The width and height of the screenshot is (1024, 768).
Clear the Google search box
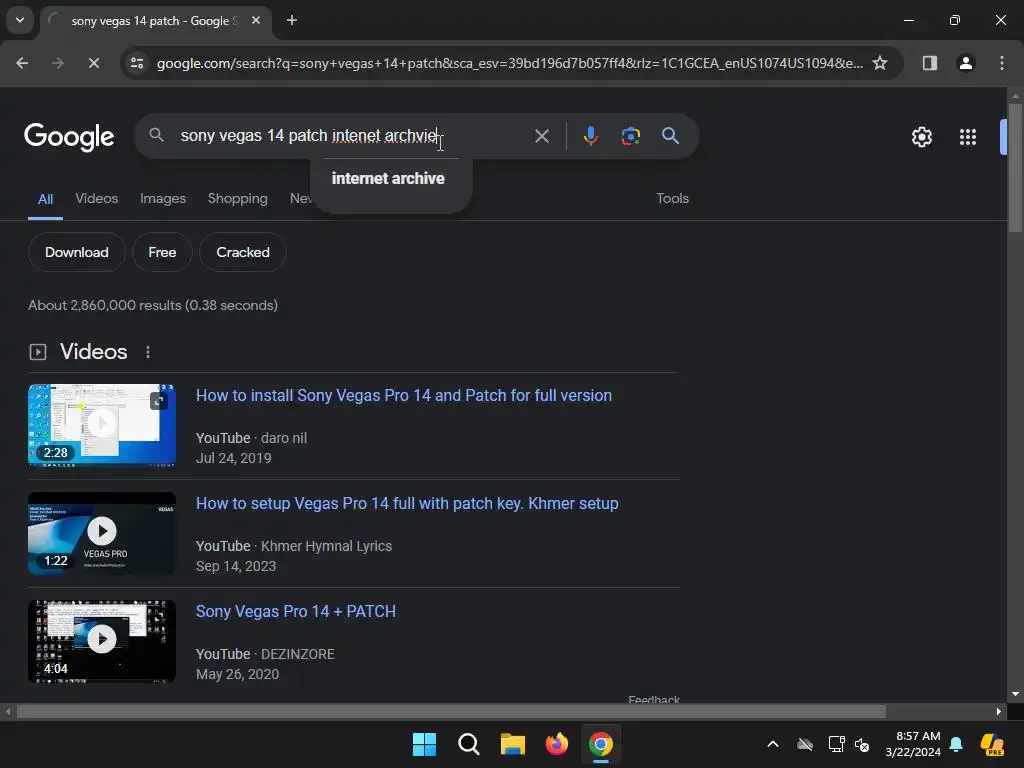pyautogui.click(x=541, y=136)
